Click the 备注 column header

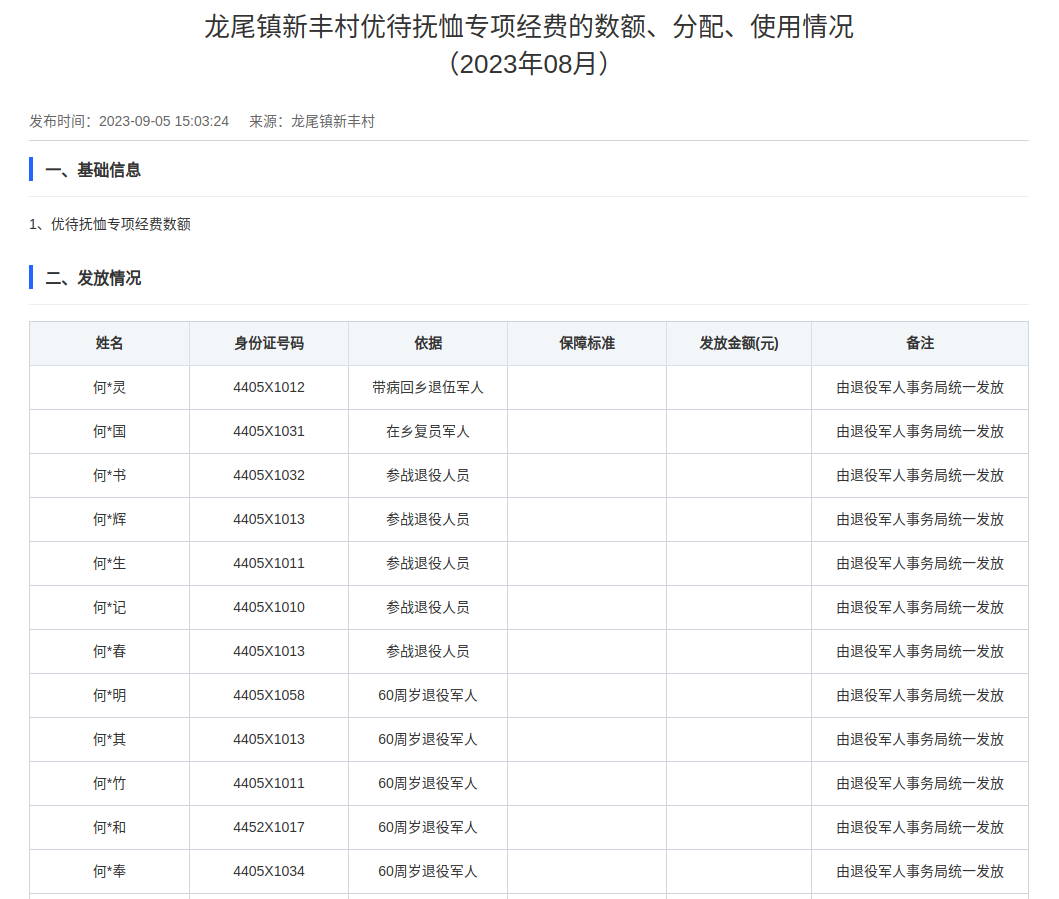pos(920,344)
